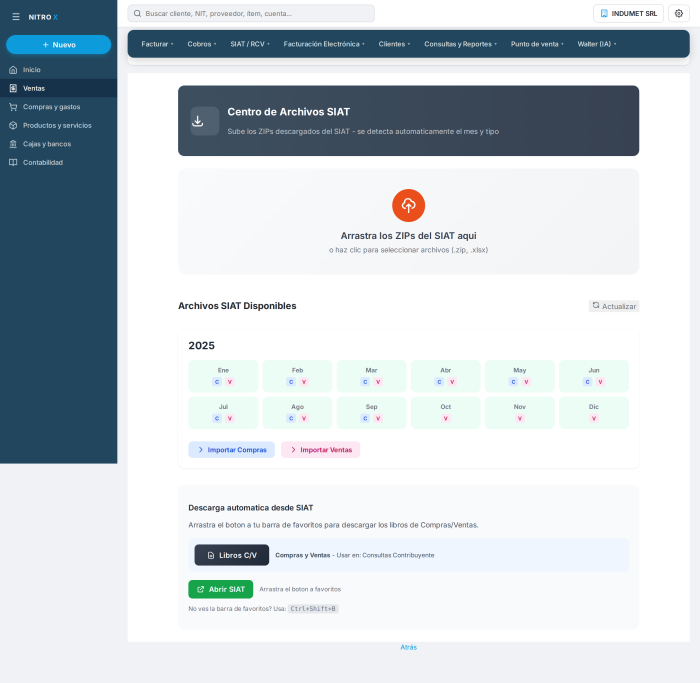Click the Contabilidad book icon
Viewport: 700px width, 683px height.
[13, 162]
